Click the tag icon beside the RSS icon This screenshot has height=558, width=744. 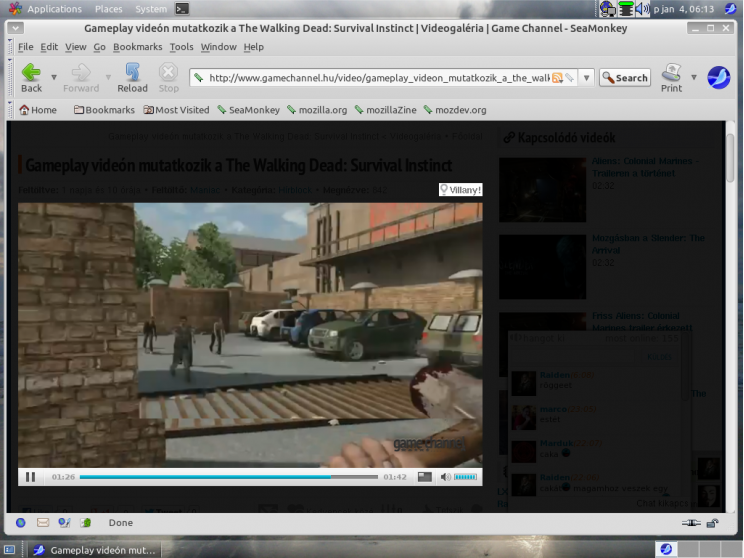[x=569, y=78]
